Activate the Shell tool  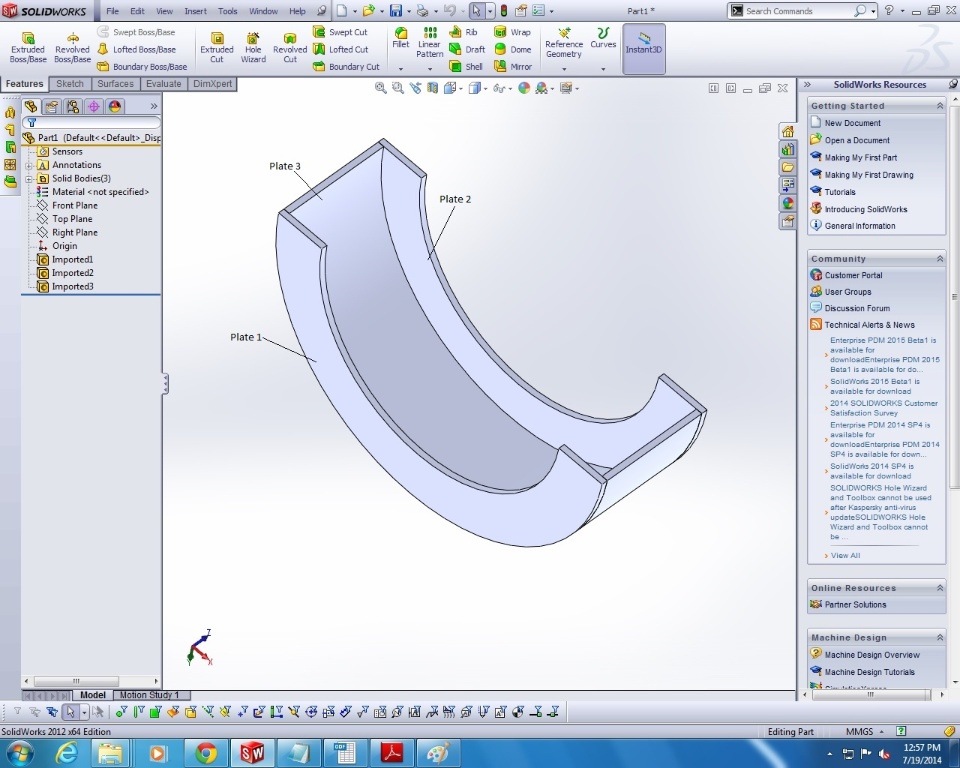click(x=466, y=66)
